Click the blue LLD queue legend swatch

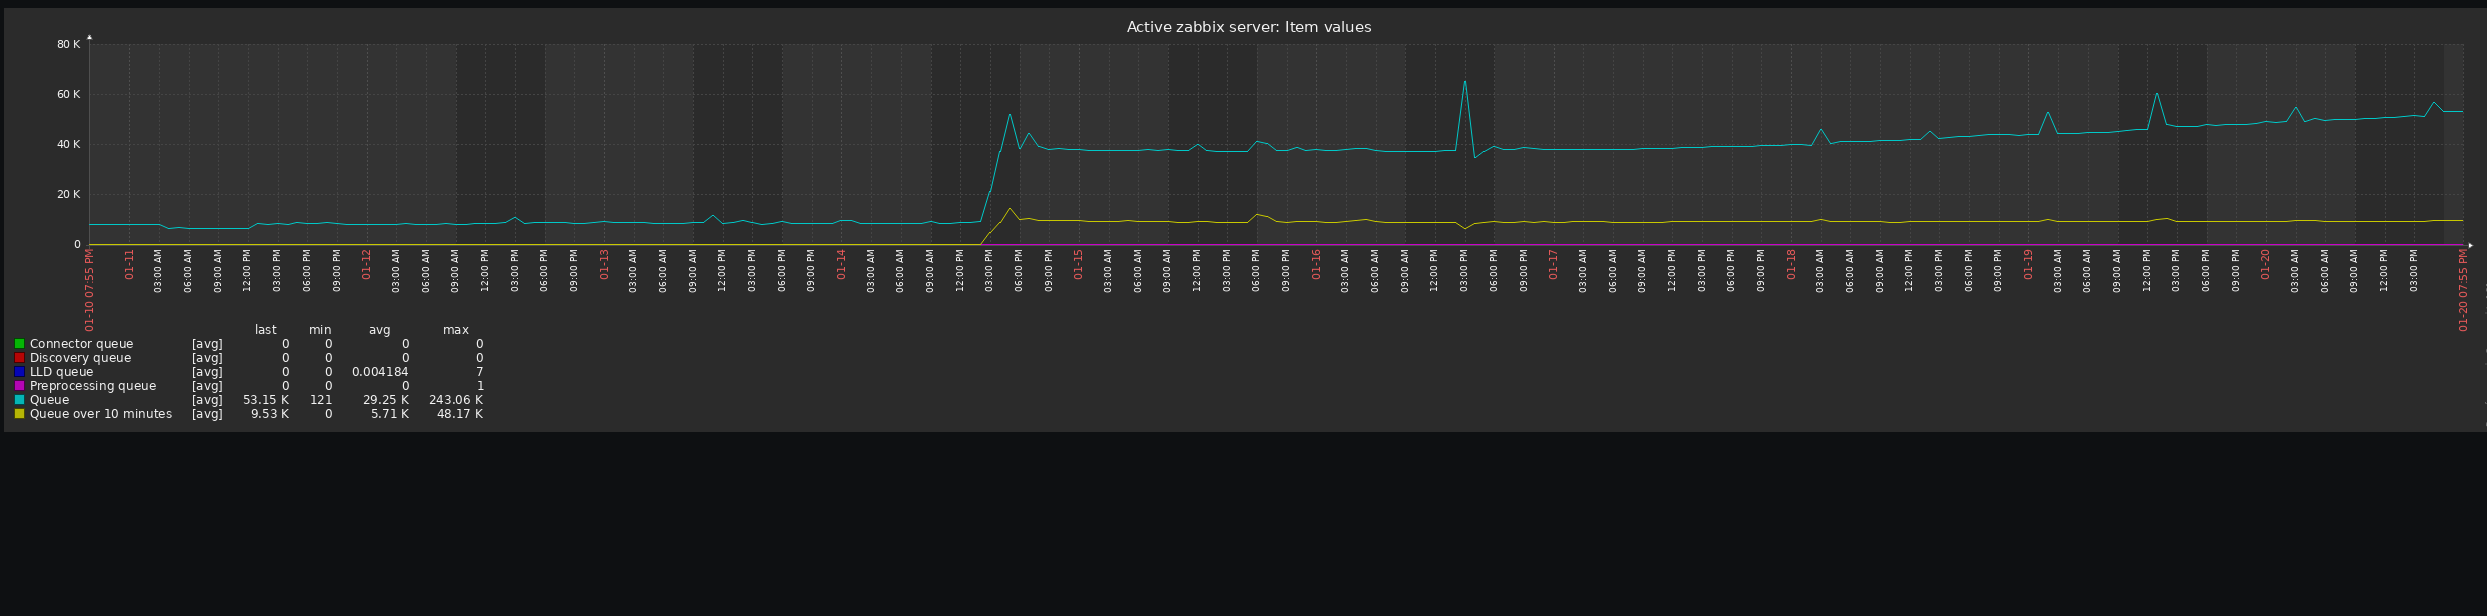19,372
